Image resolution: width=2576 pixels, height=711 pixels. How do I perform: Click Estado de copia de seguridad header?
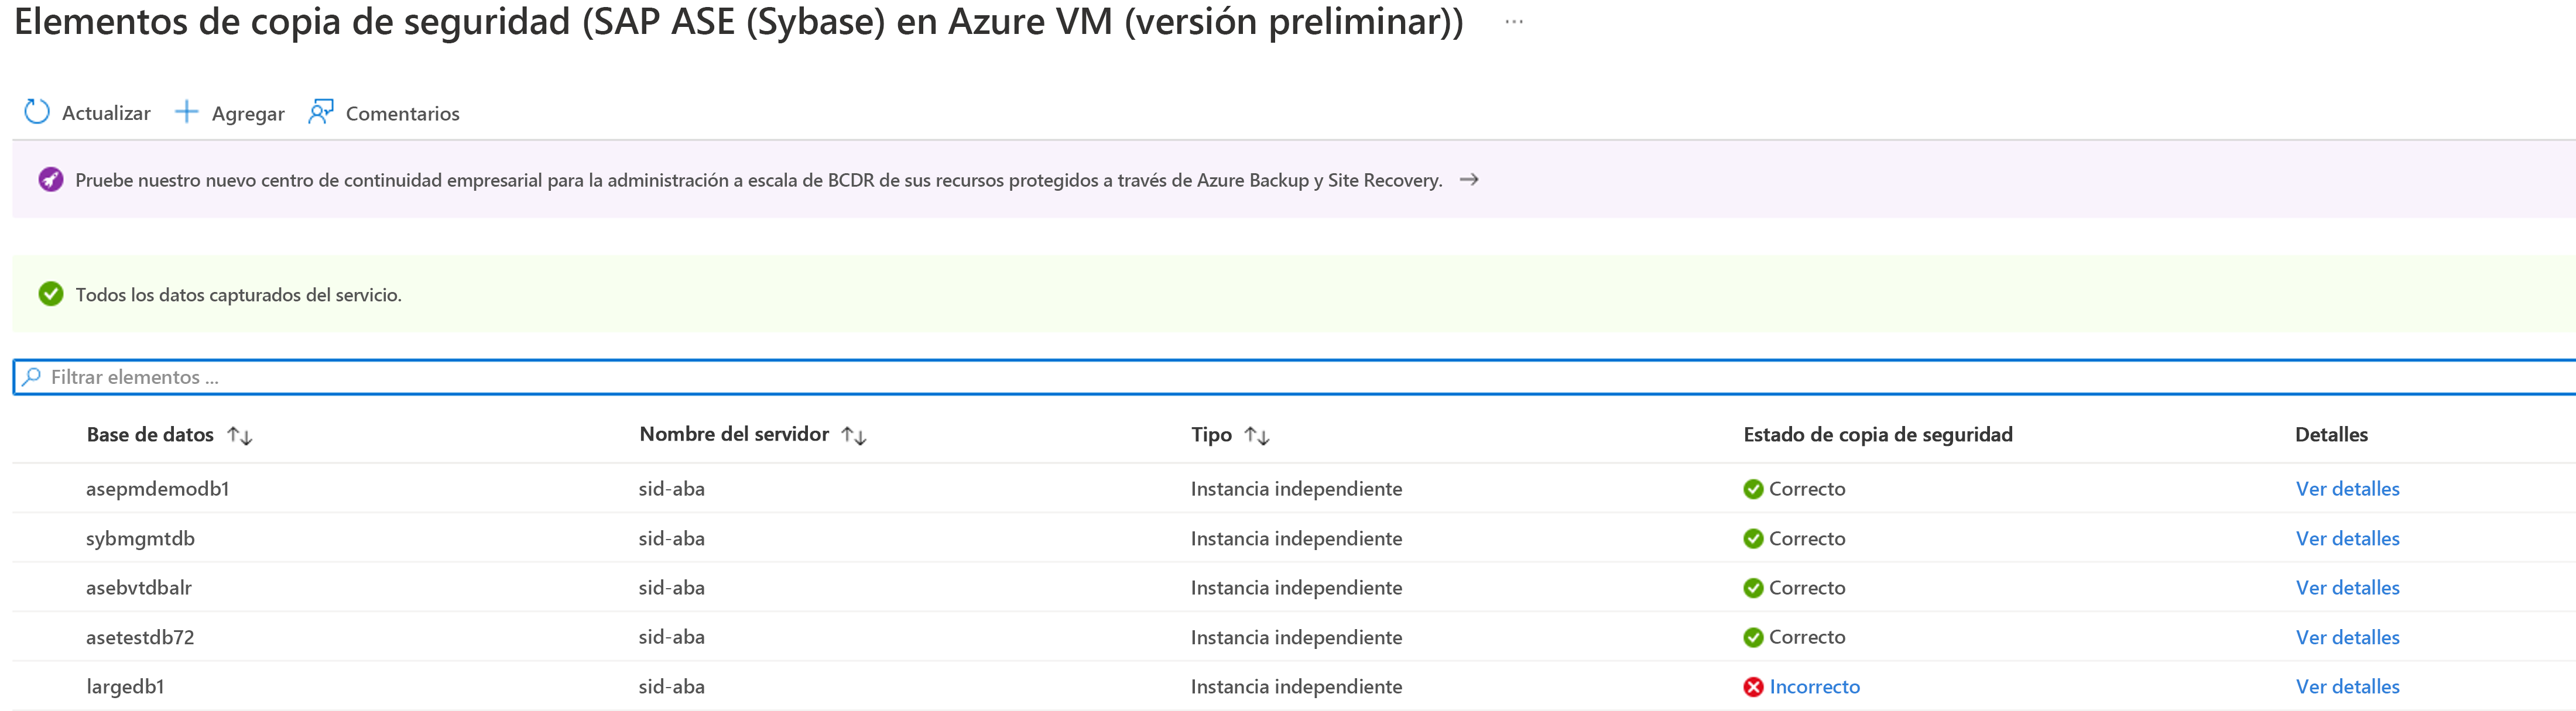click(x=1877, y=435)
